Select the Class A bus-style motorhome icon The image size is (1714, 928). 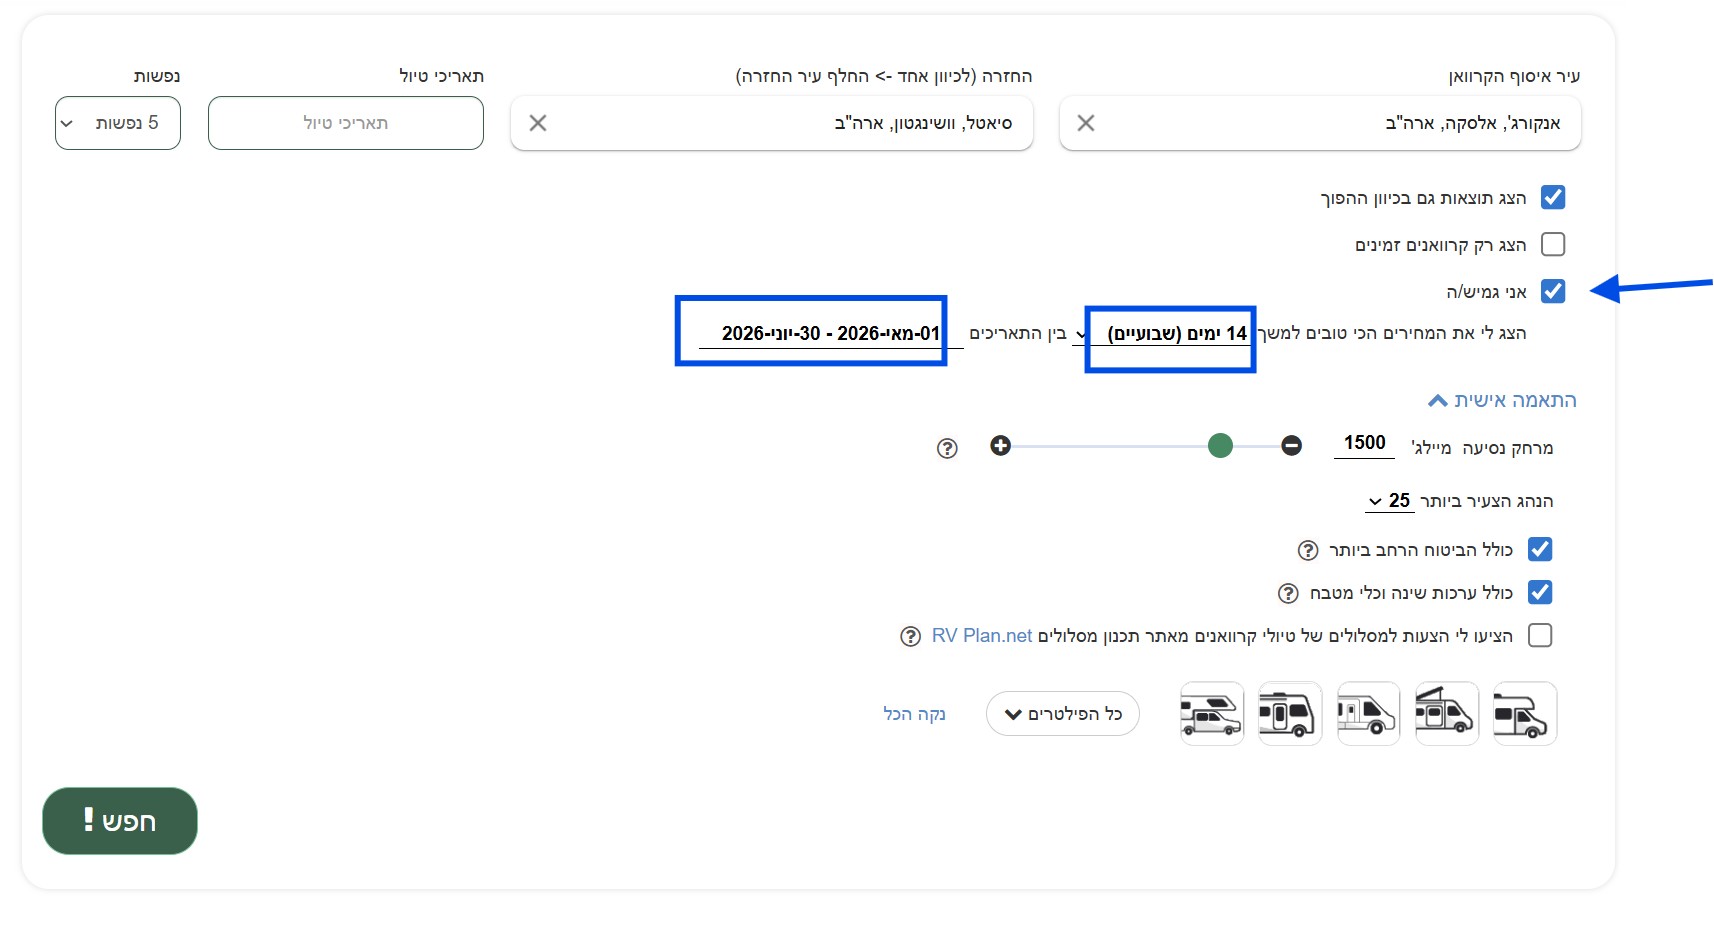click(x=1289, y=714)
